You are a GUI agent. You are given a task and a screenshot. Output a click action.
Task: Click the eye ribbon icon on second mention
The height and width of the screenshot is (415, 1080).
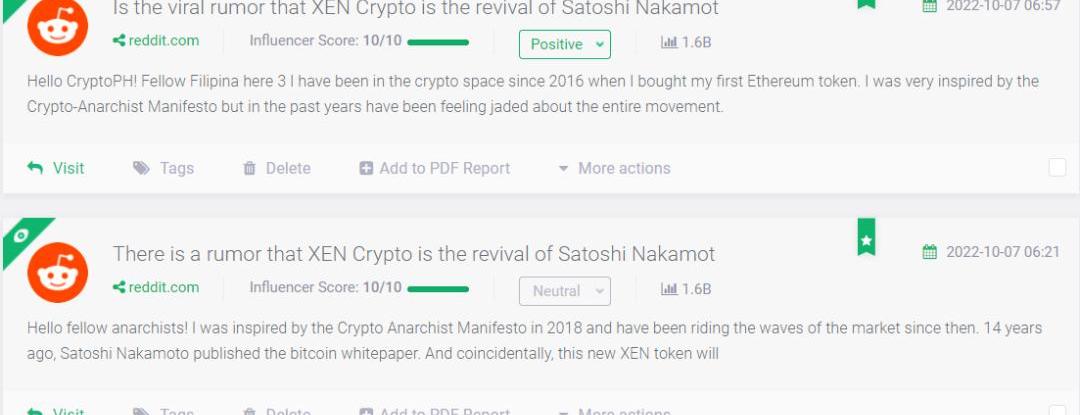21,236
